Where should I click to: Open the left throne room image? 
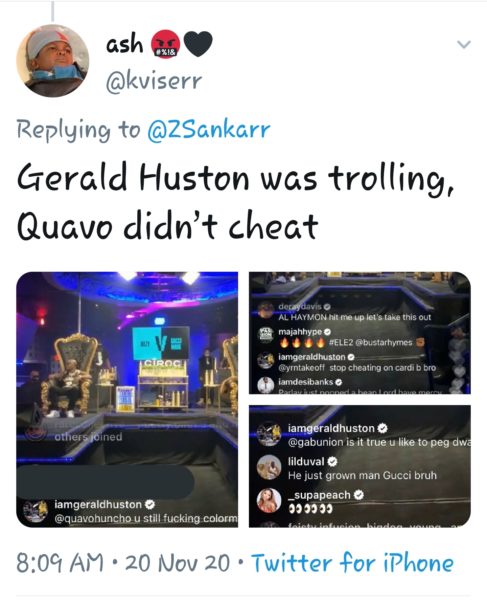pyautogui.click(x=127, y=399)
